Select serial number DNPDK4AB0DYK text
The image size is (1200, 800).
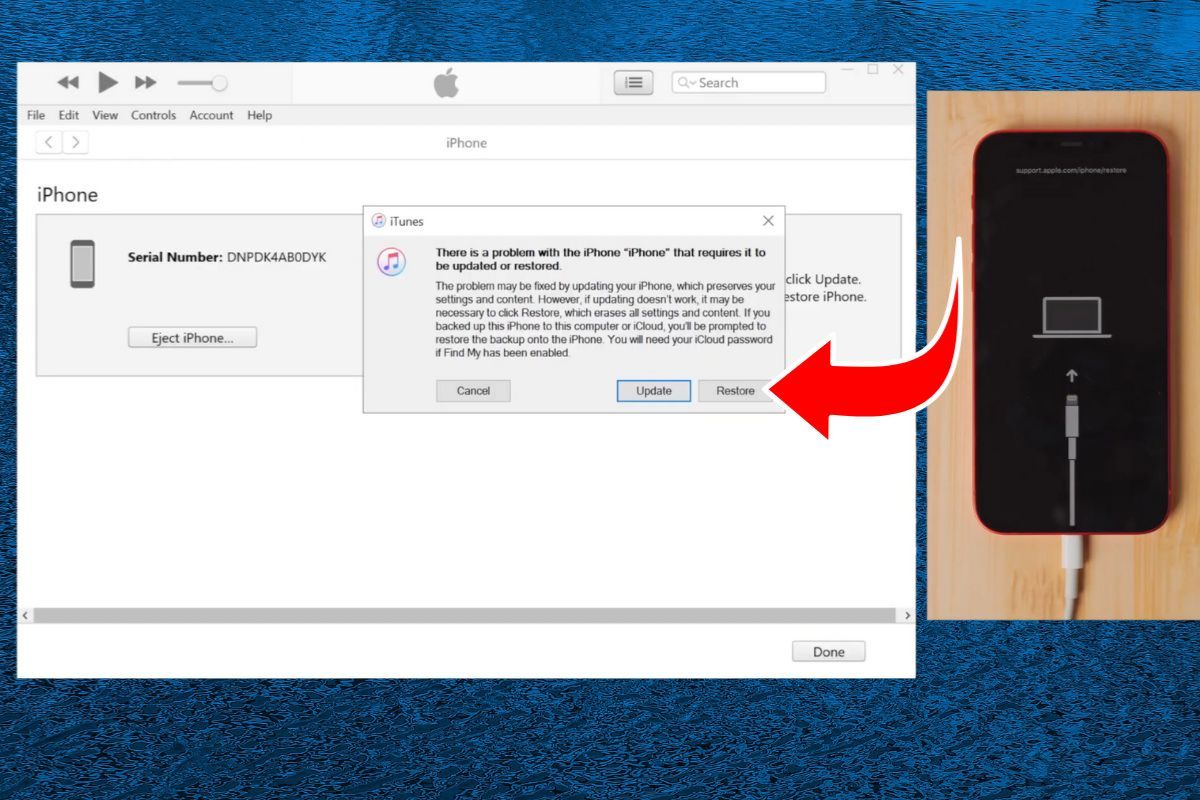[x=276, y=257]
